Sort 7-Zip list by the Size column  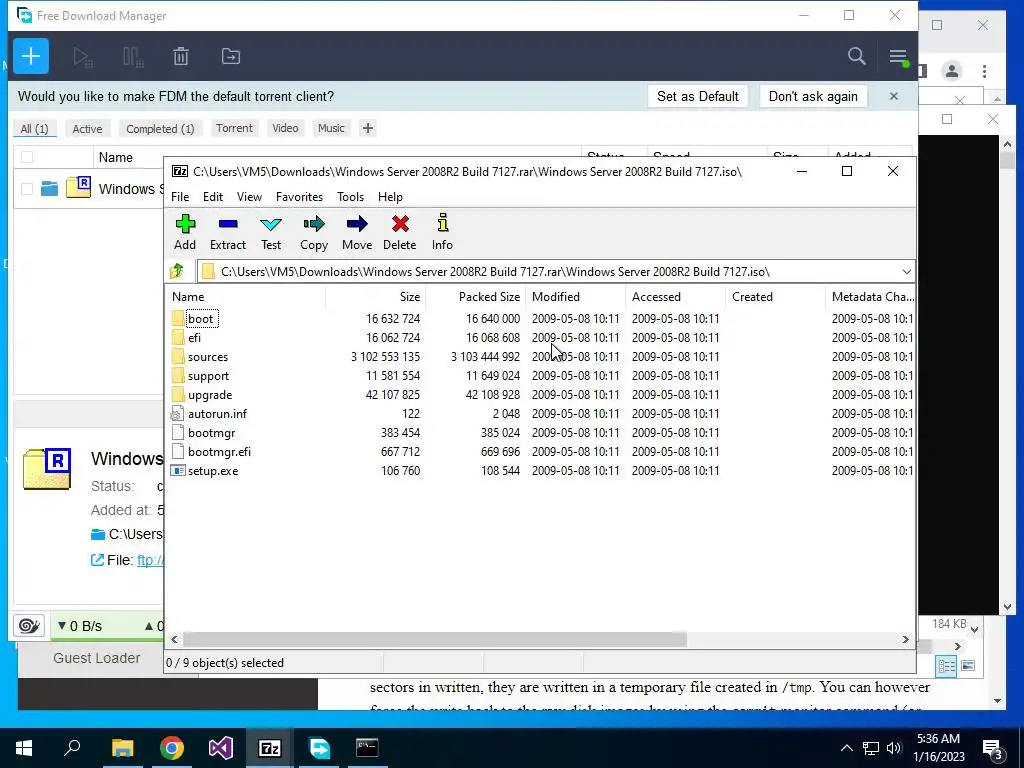[376, 296]
